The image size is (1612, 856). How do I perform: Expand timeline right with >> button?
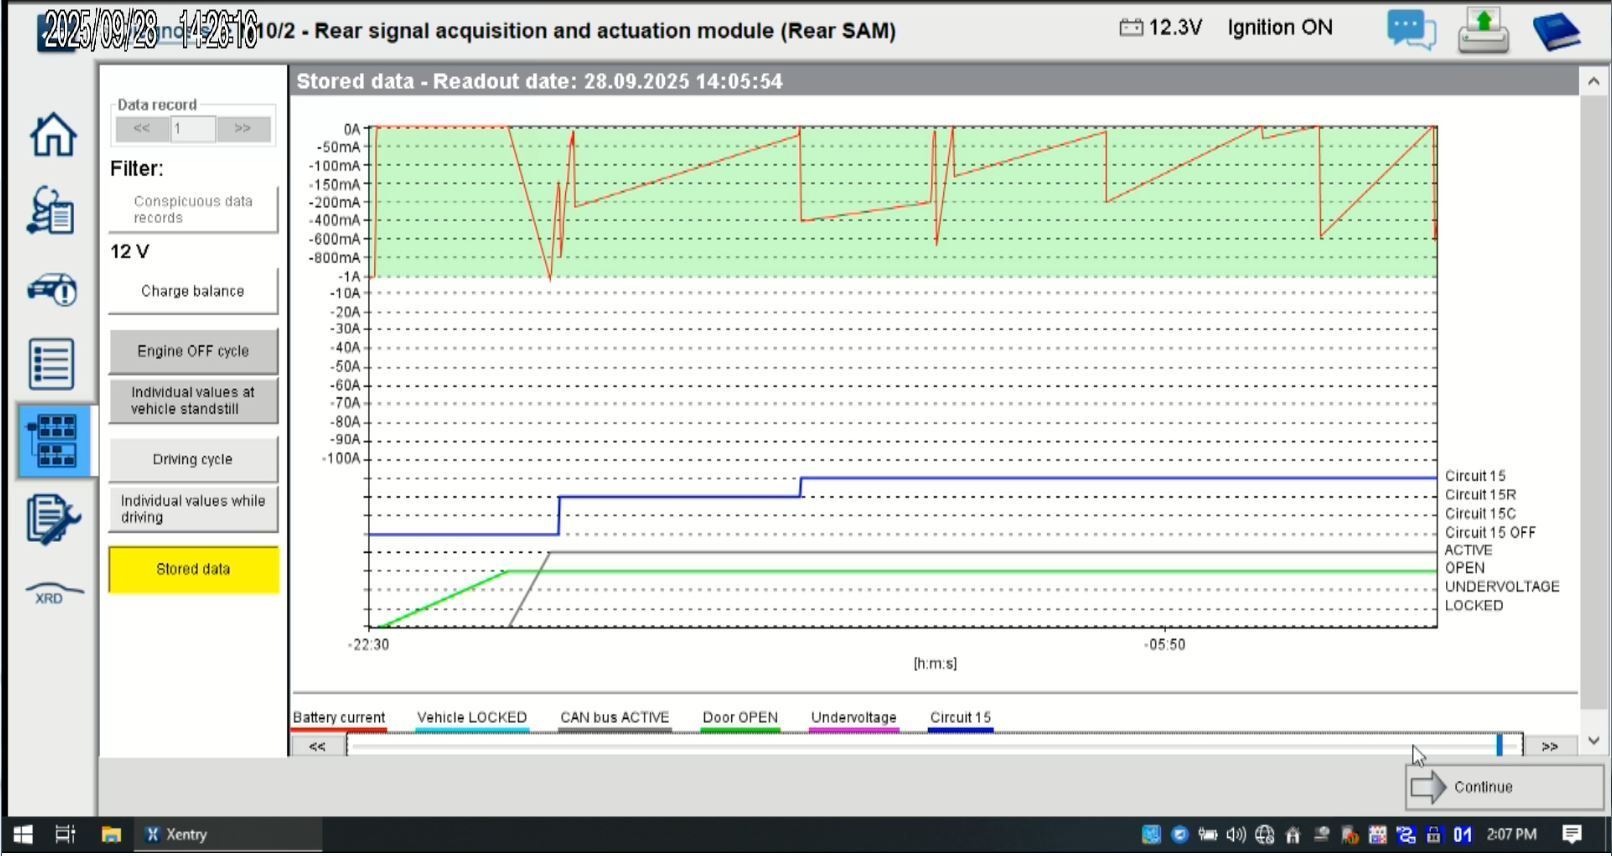coord(1549,746)
